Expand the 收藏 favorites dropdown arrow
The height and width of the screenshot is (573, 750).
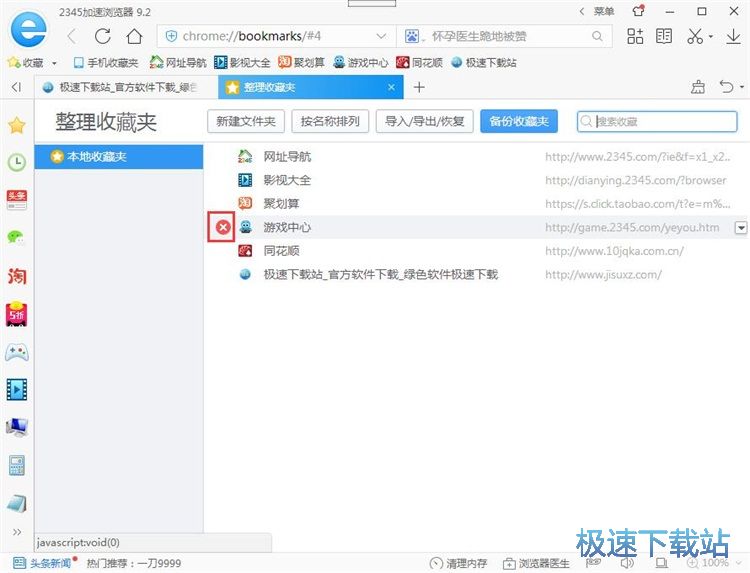pos(54,63)
